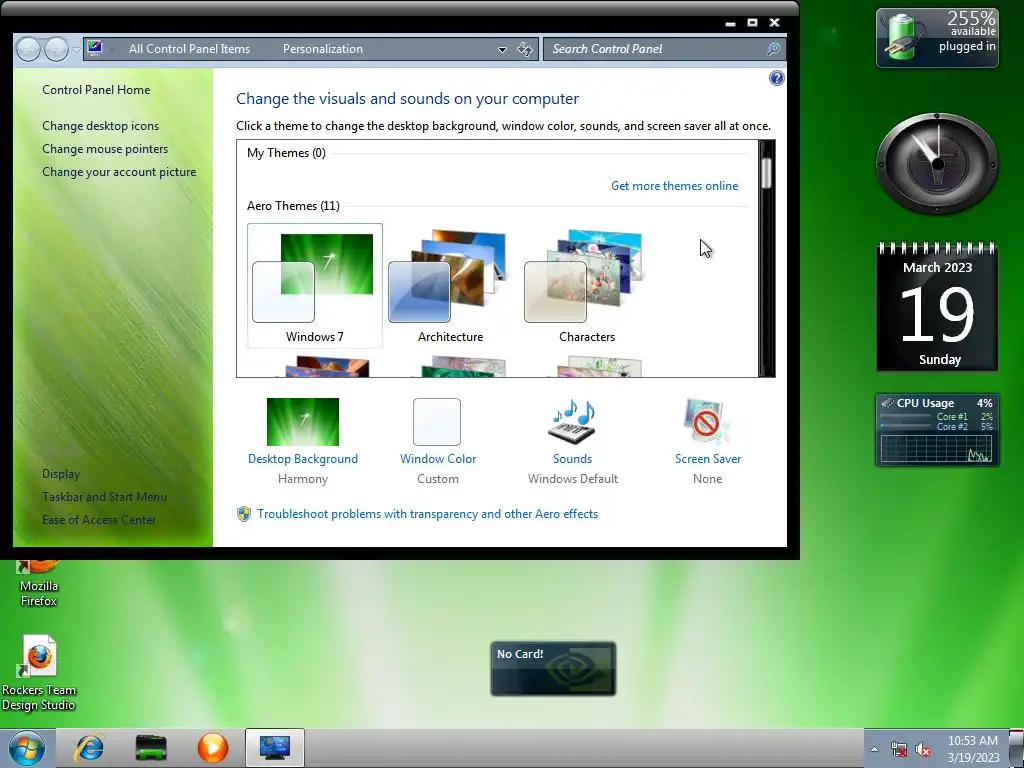Viewport: 1024px width, 768px height.
Task: Click the forward navigation arrow button
Action: 56,49
